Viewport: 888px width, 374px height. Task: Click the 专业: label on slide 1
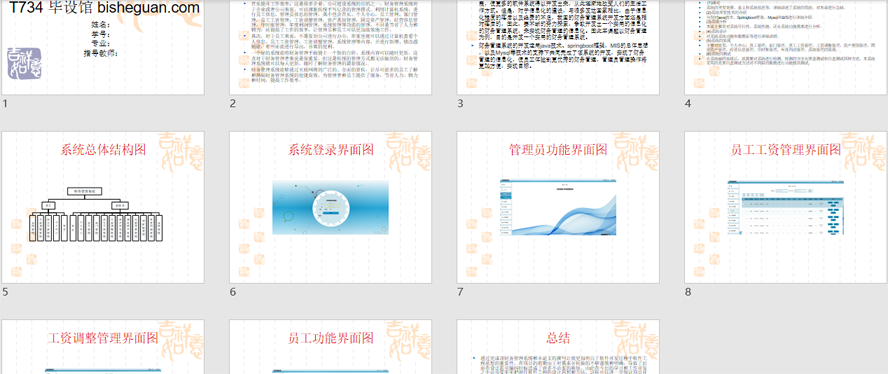point(100,44)
